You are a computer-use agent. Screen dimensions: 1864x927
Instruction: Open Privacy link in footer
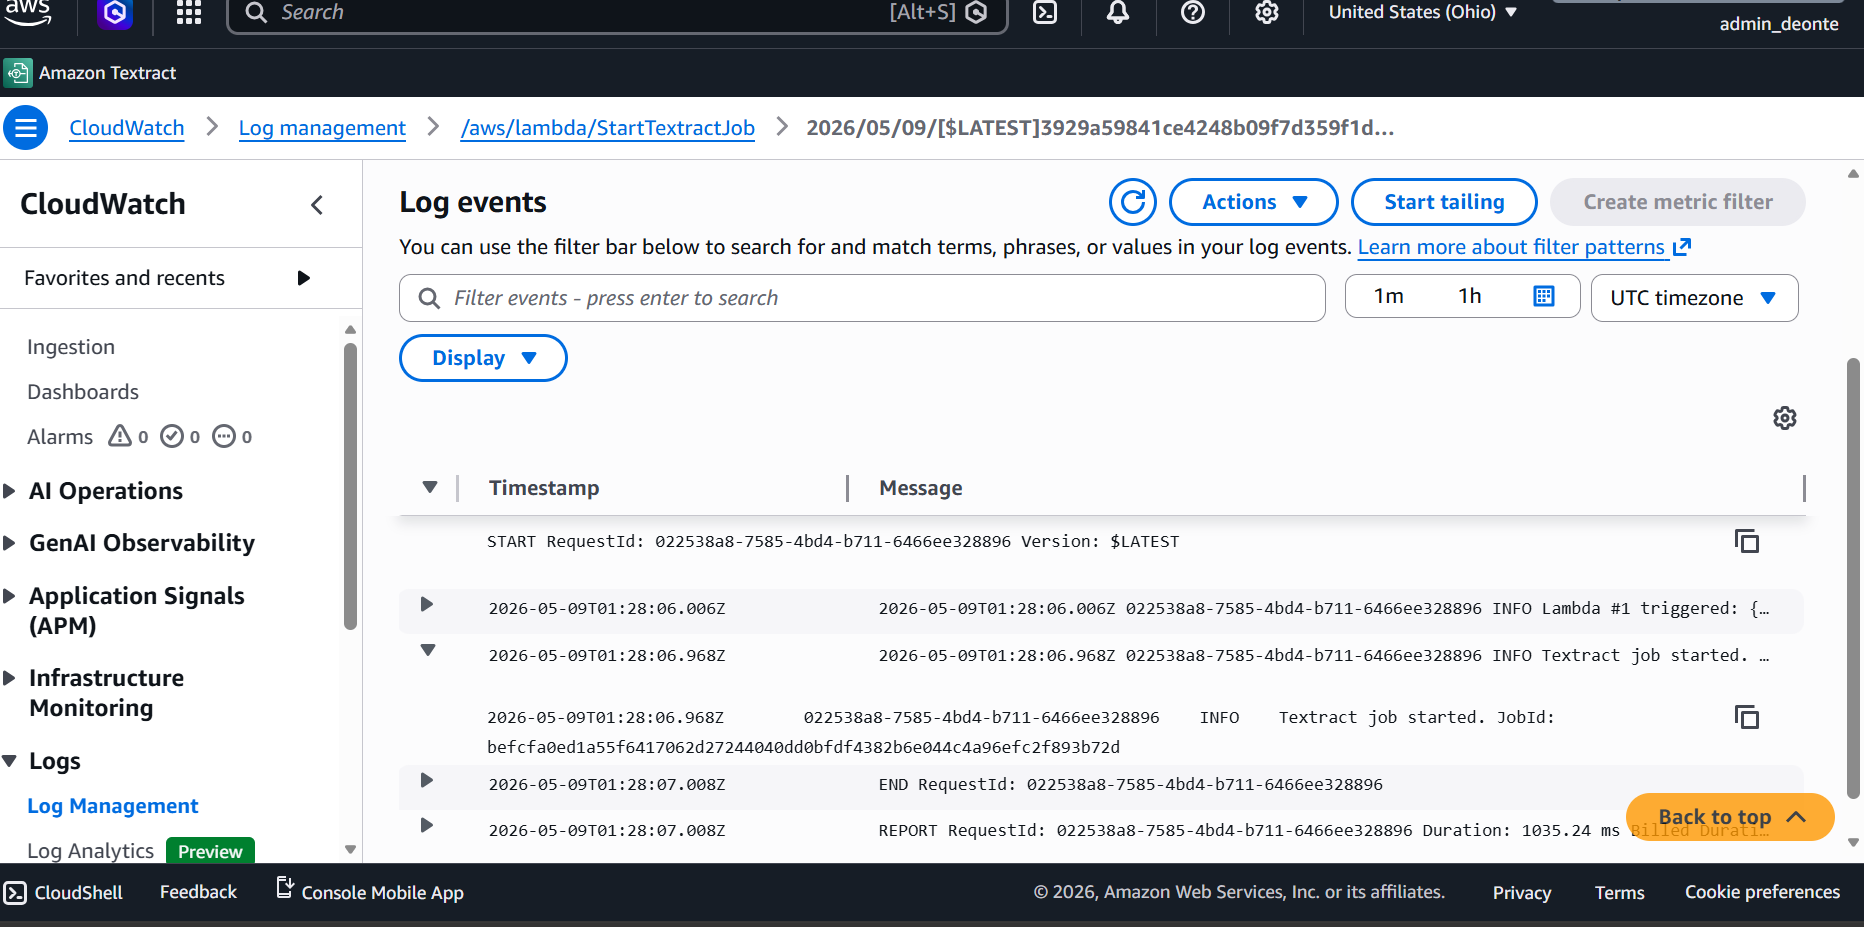point(1522,892)
